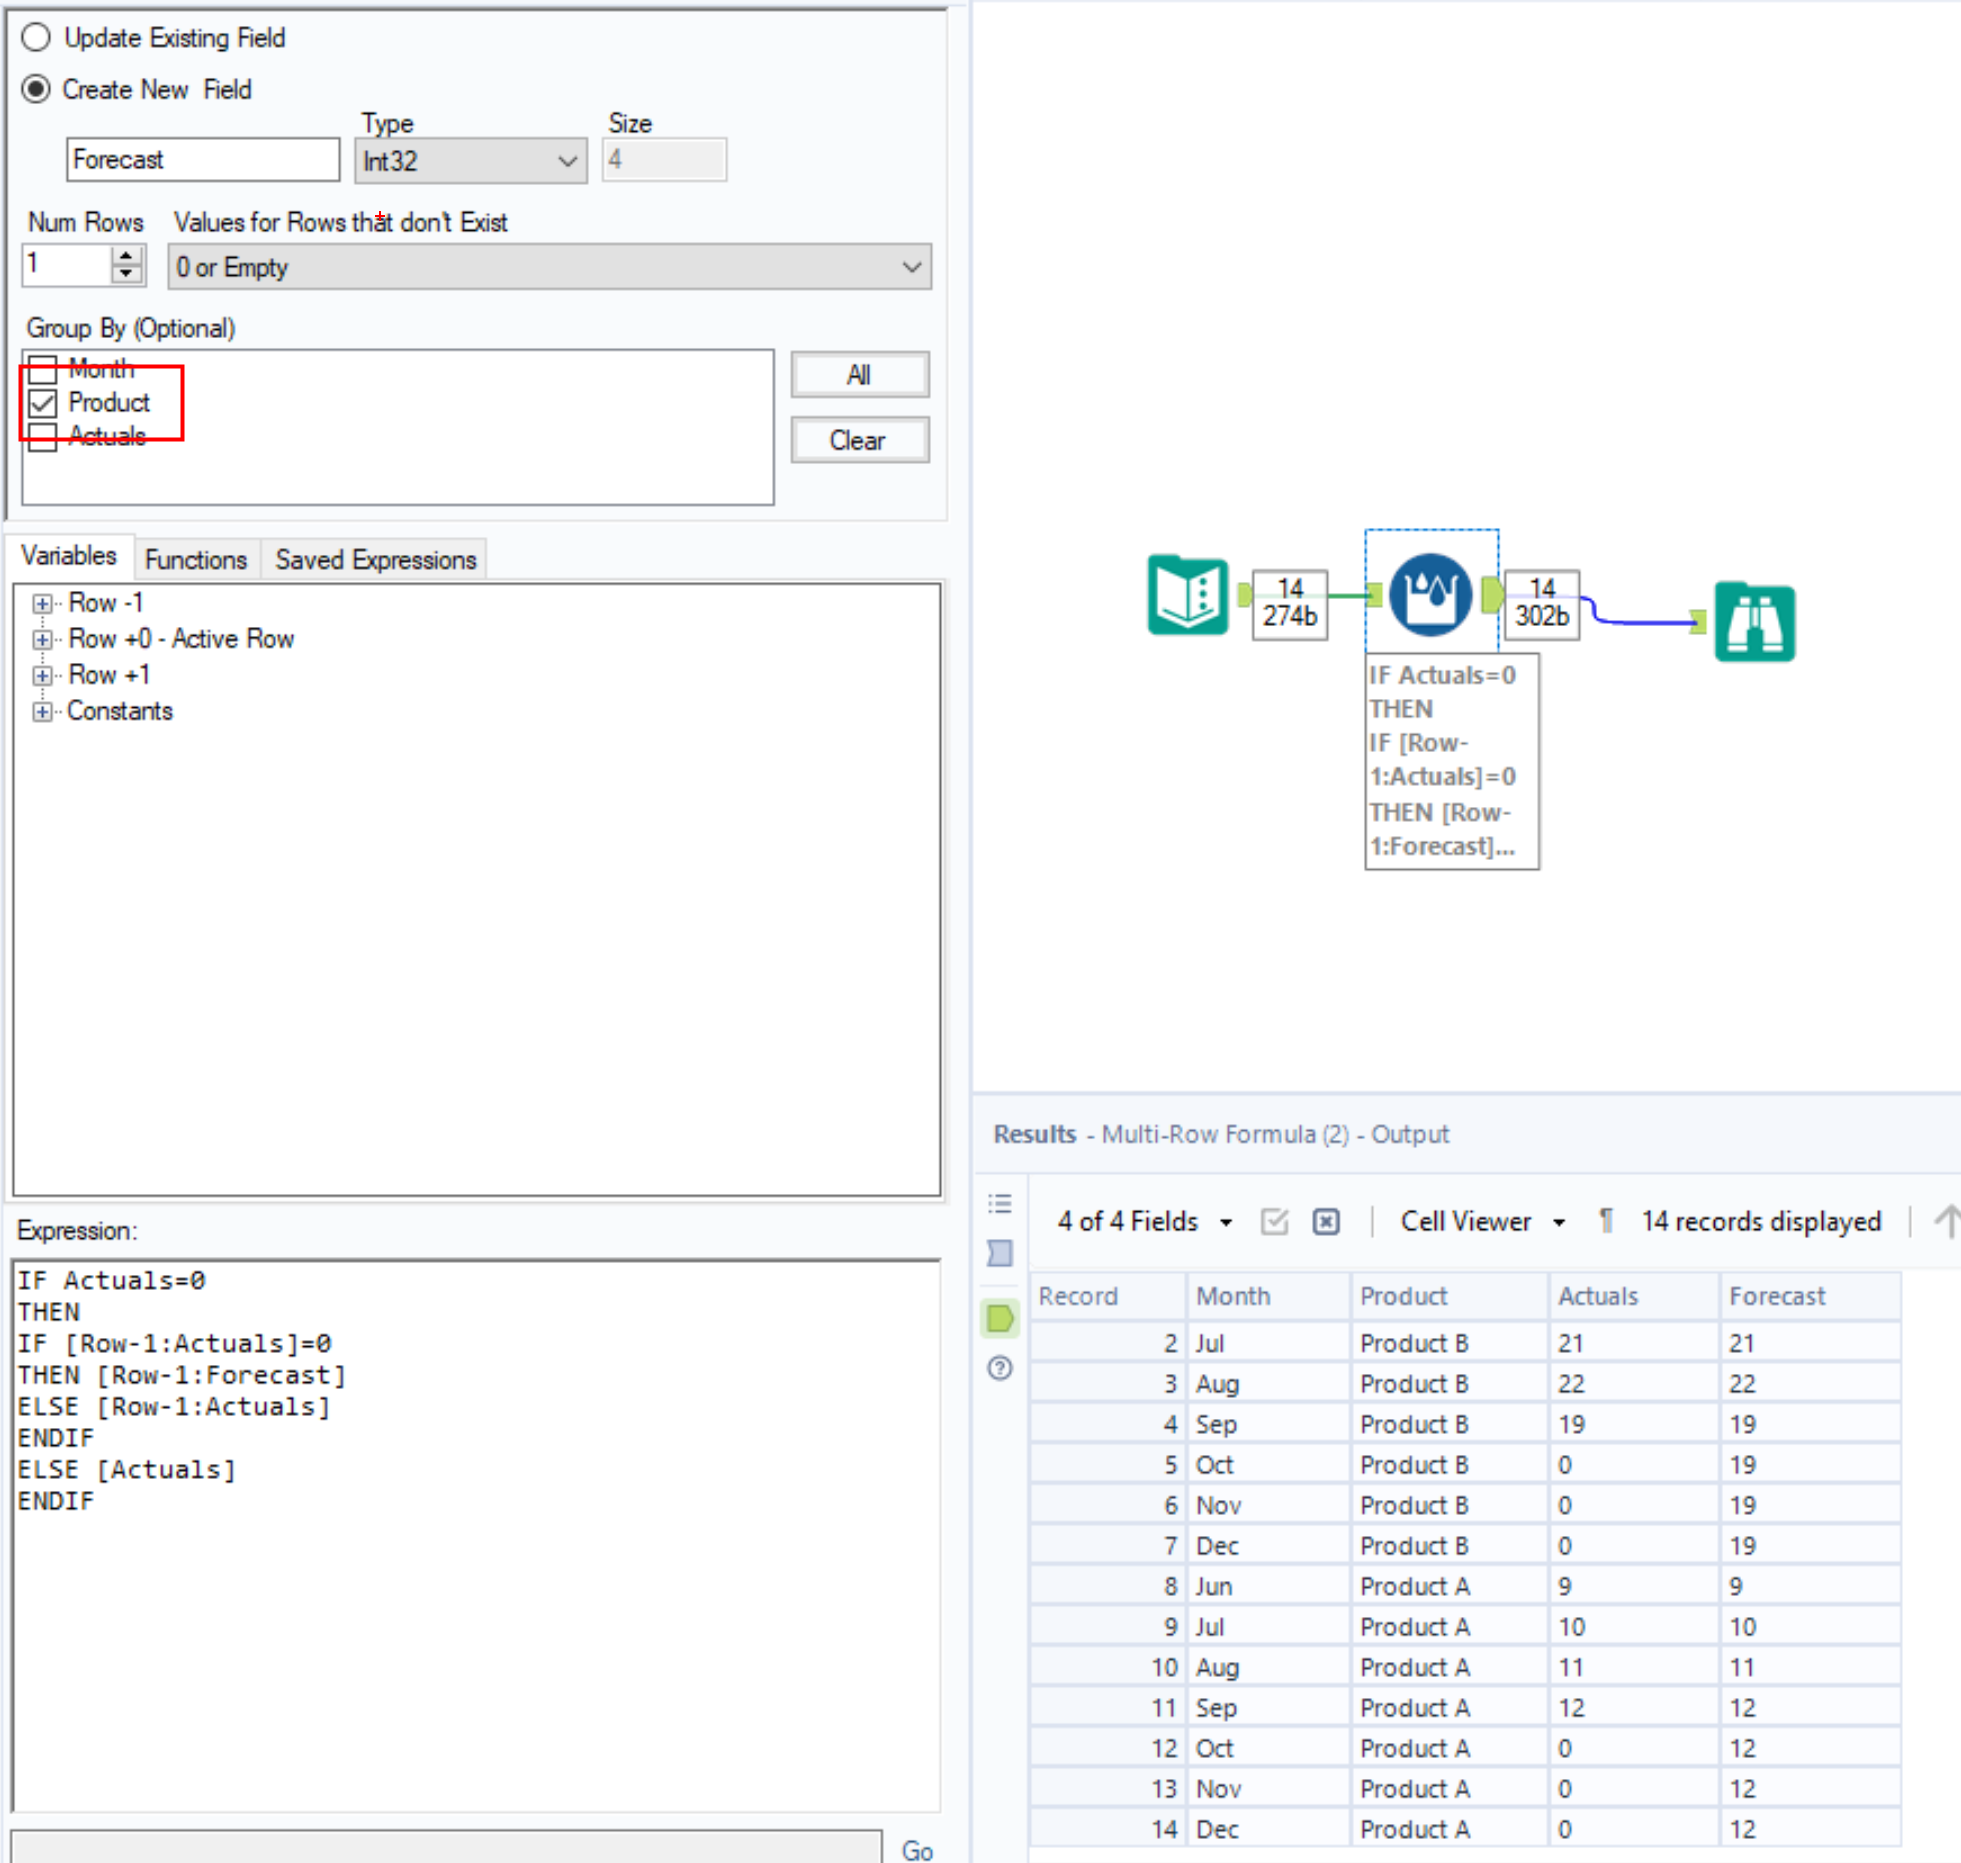The width and height of the screenshot is (1961, 1863).
Task: Click inside the Forecast field name box
Action: [x=200, y=159]
